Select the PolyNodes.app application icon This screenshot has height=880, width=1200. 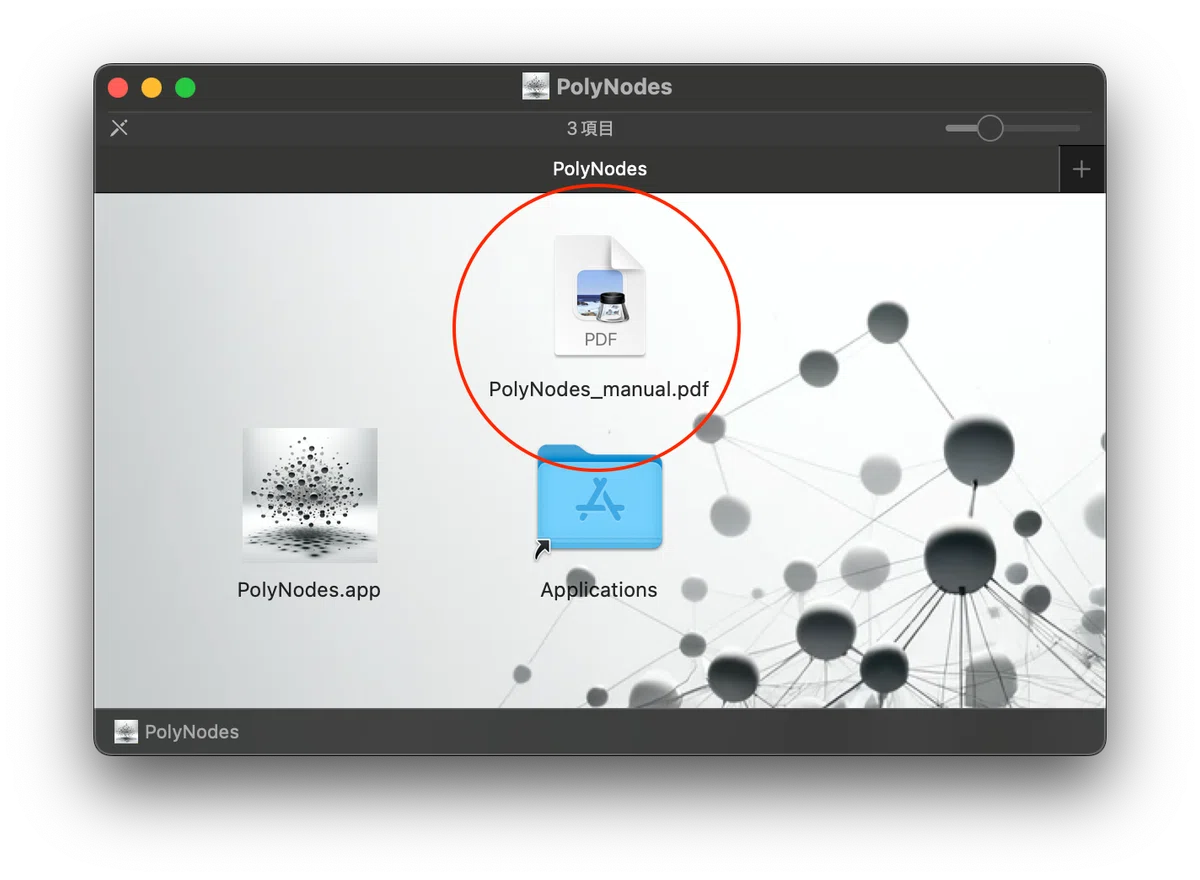(x=310, y=495)
